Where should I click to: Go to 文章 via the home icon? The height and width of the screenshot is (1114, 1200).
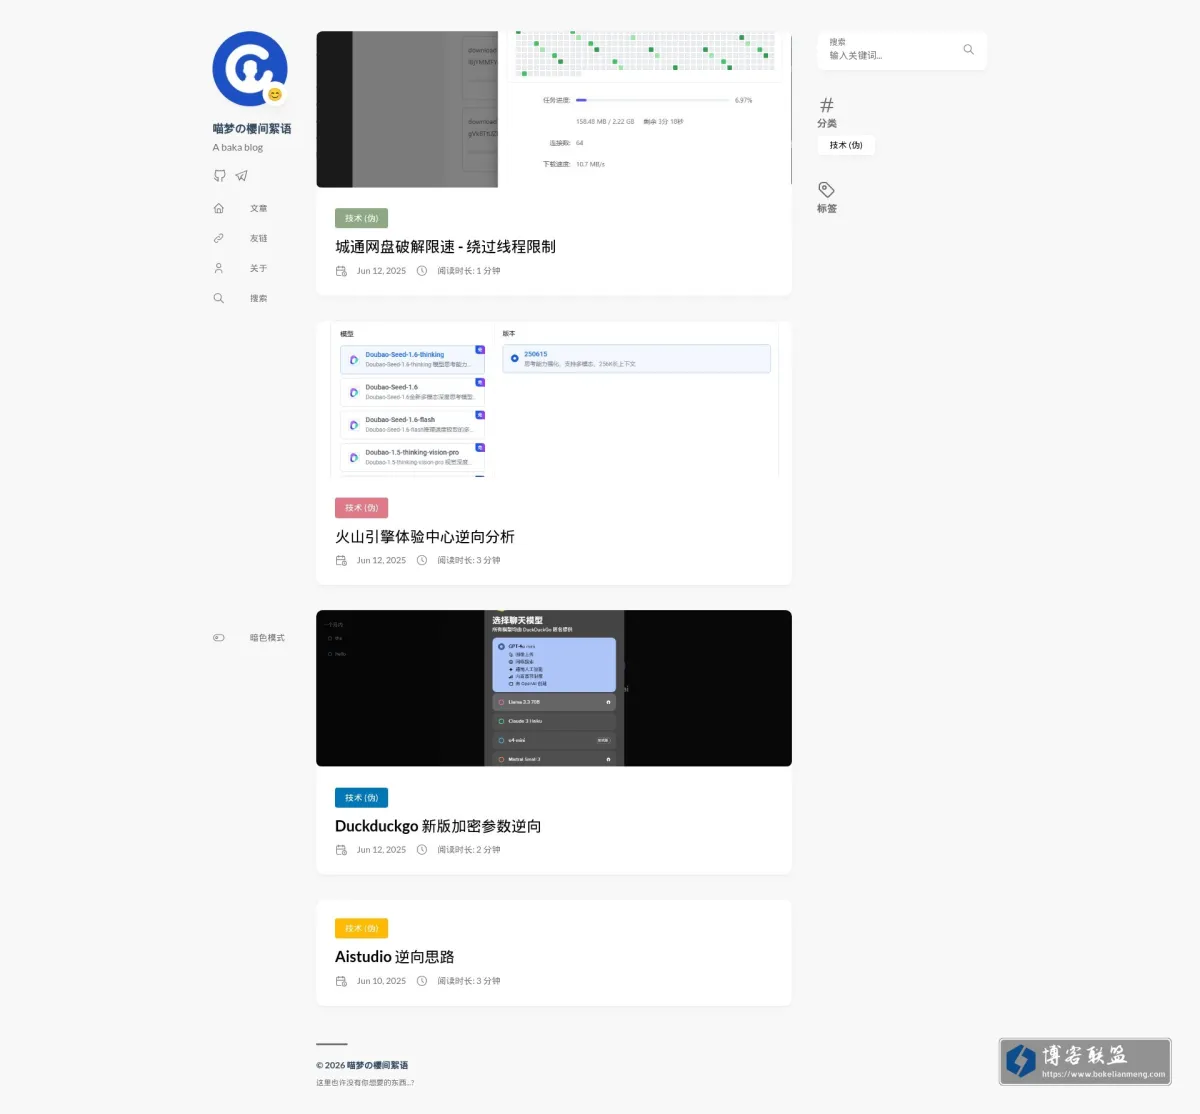(x=219, y=208)
